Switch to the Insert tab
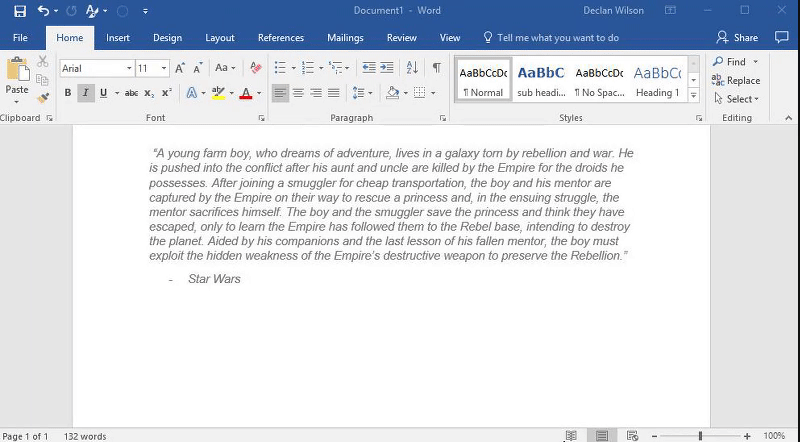This screenshot has width=800, height=442. (x=118, y=38)
